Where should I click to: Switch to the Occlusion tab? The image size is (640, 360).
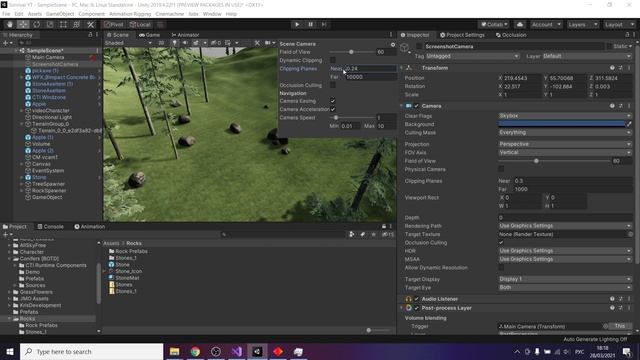511,35
